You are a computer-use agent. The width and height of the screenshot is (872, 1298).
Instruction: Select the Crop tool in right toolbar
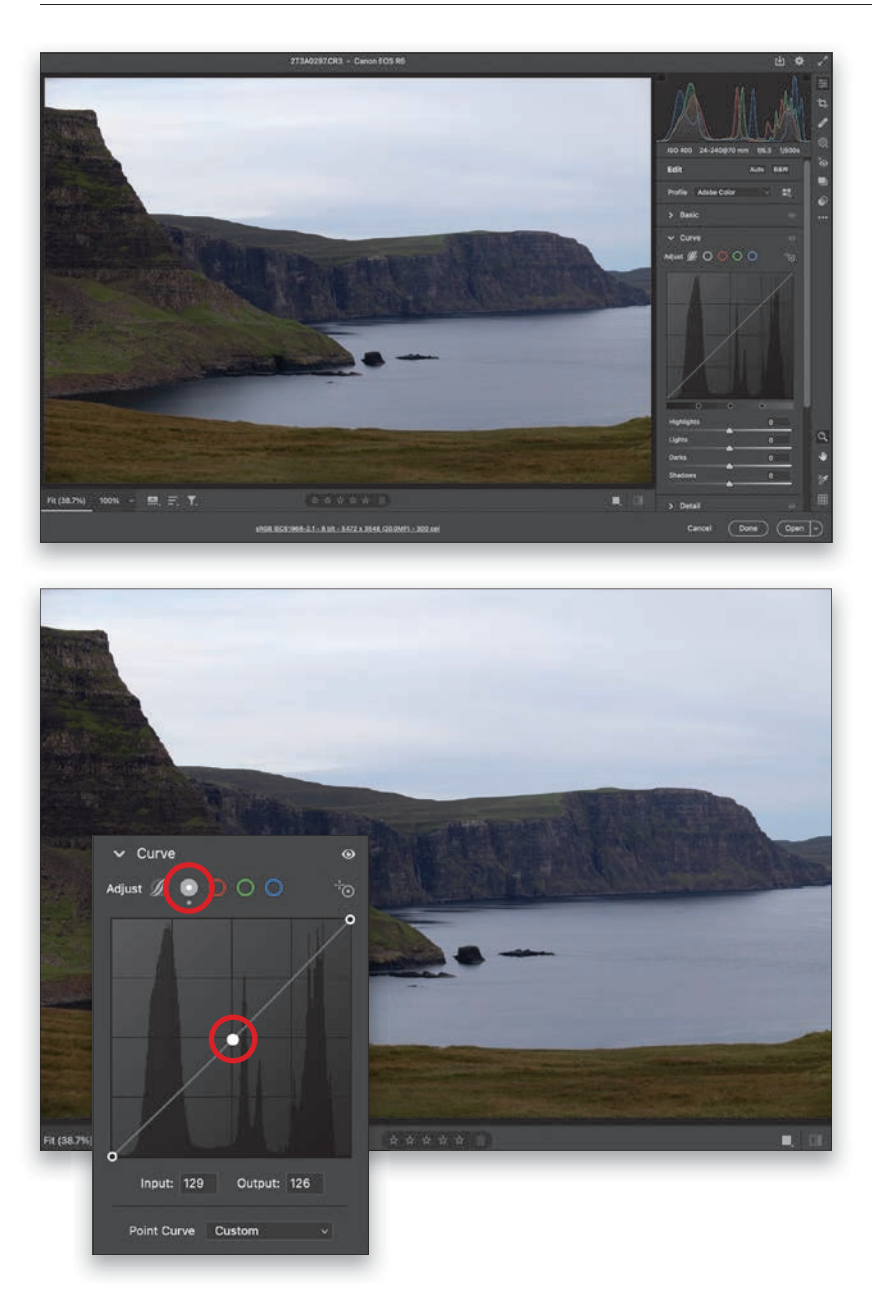[x=823, y=103]
